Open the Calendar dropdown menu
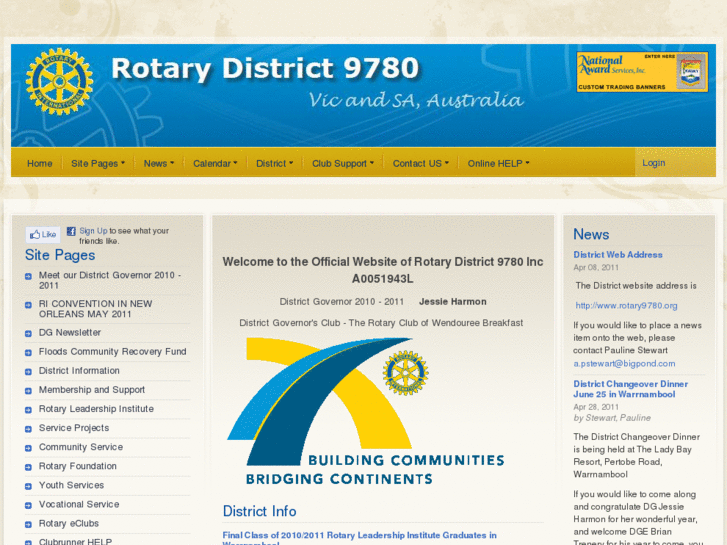The width and height of the screenshot is (727, 545). tap(215, 163)
